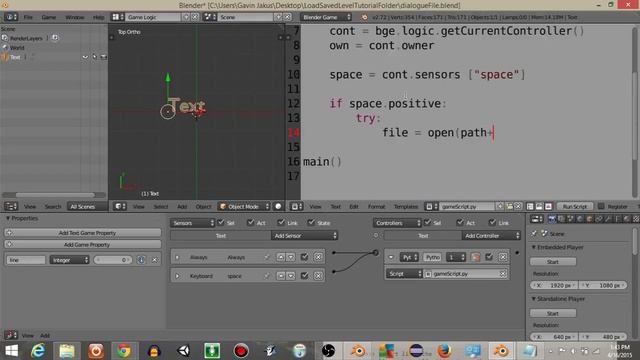The width and height of the screenshot is (640, 360).
Task: Toggle sensors Act checkbox
Action: click(x=251, y=222)
